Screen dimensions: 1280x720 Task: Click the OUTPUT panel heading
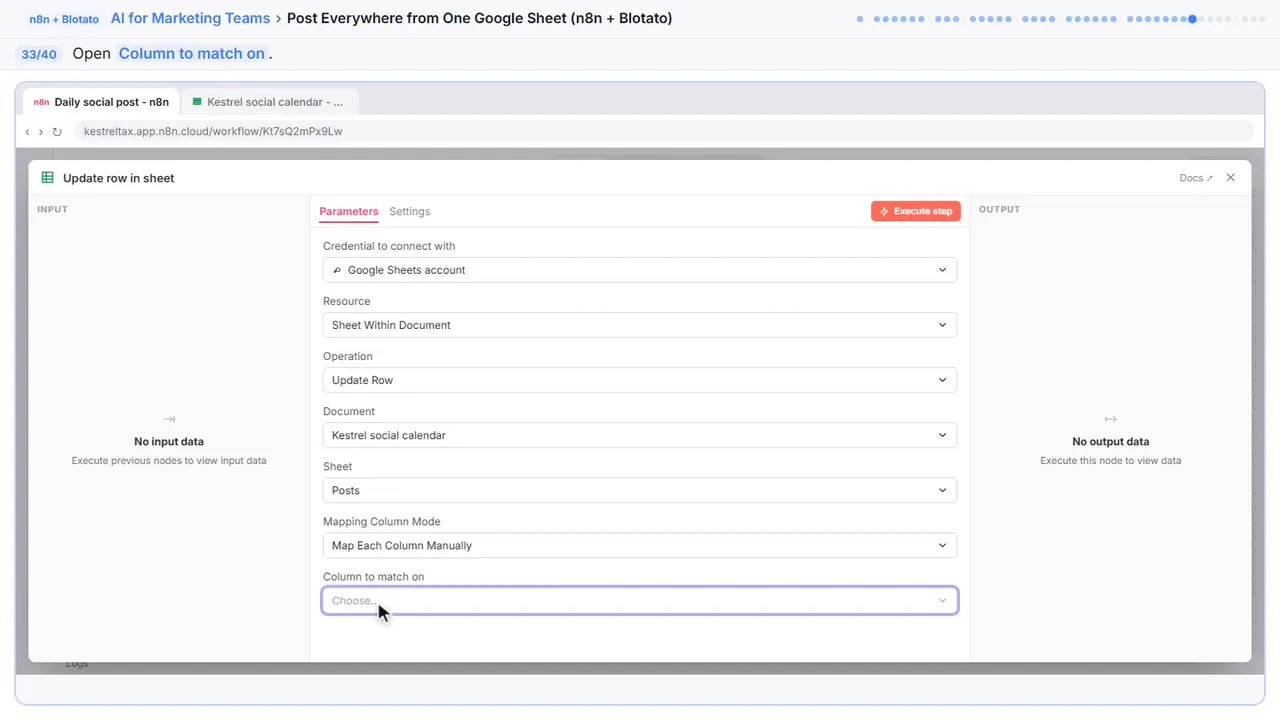coord(1000,209)
